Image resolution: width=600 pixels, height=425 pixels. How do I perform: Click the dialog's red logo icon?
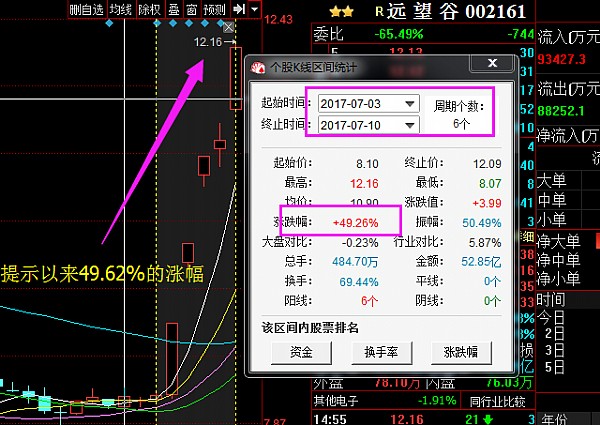click(257, 68)
